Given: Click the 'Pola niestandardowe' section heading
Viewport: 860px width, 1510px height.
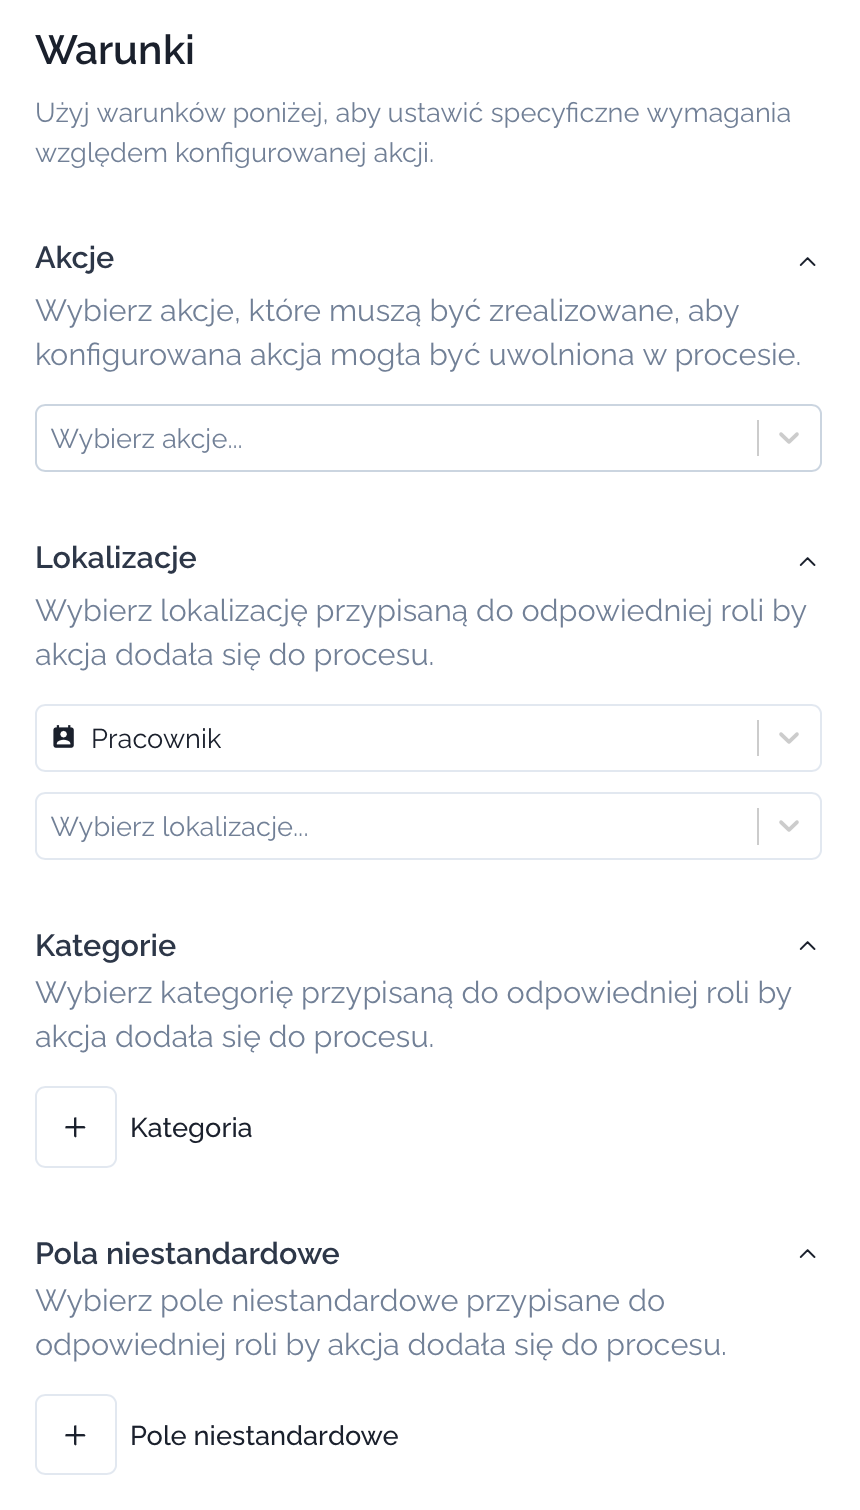Looking at the screenshot, I should [x=188, y=1254].
